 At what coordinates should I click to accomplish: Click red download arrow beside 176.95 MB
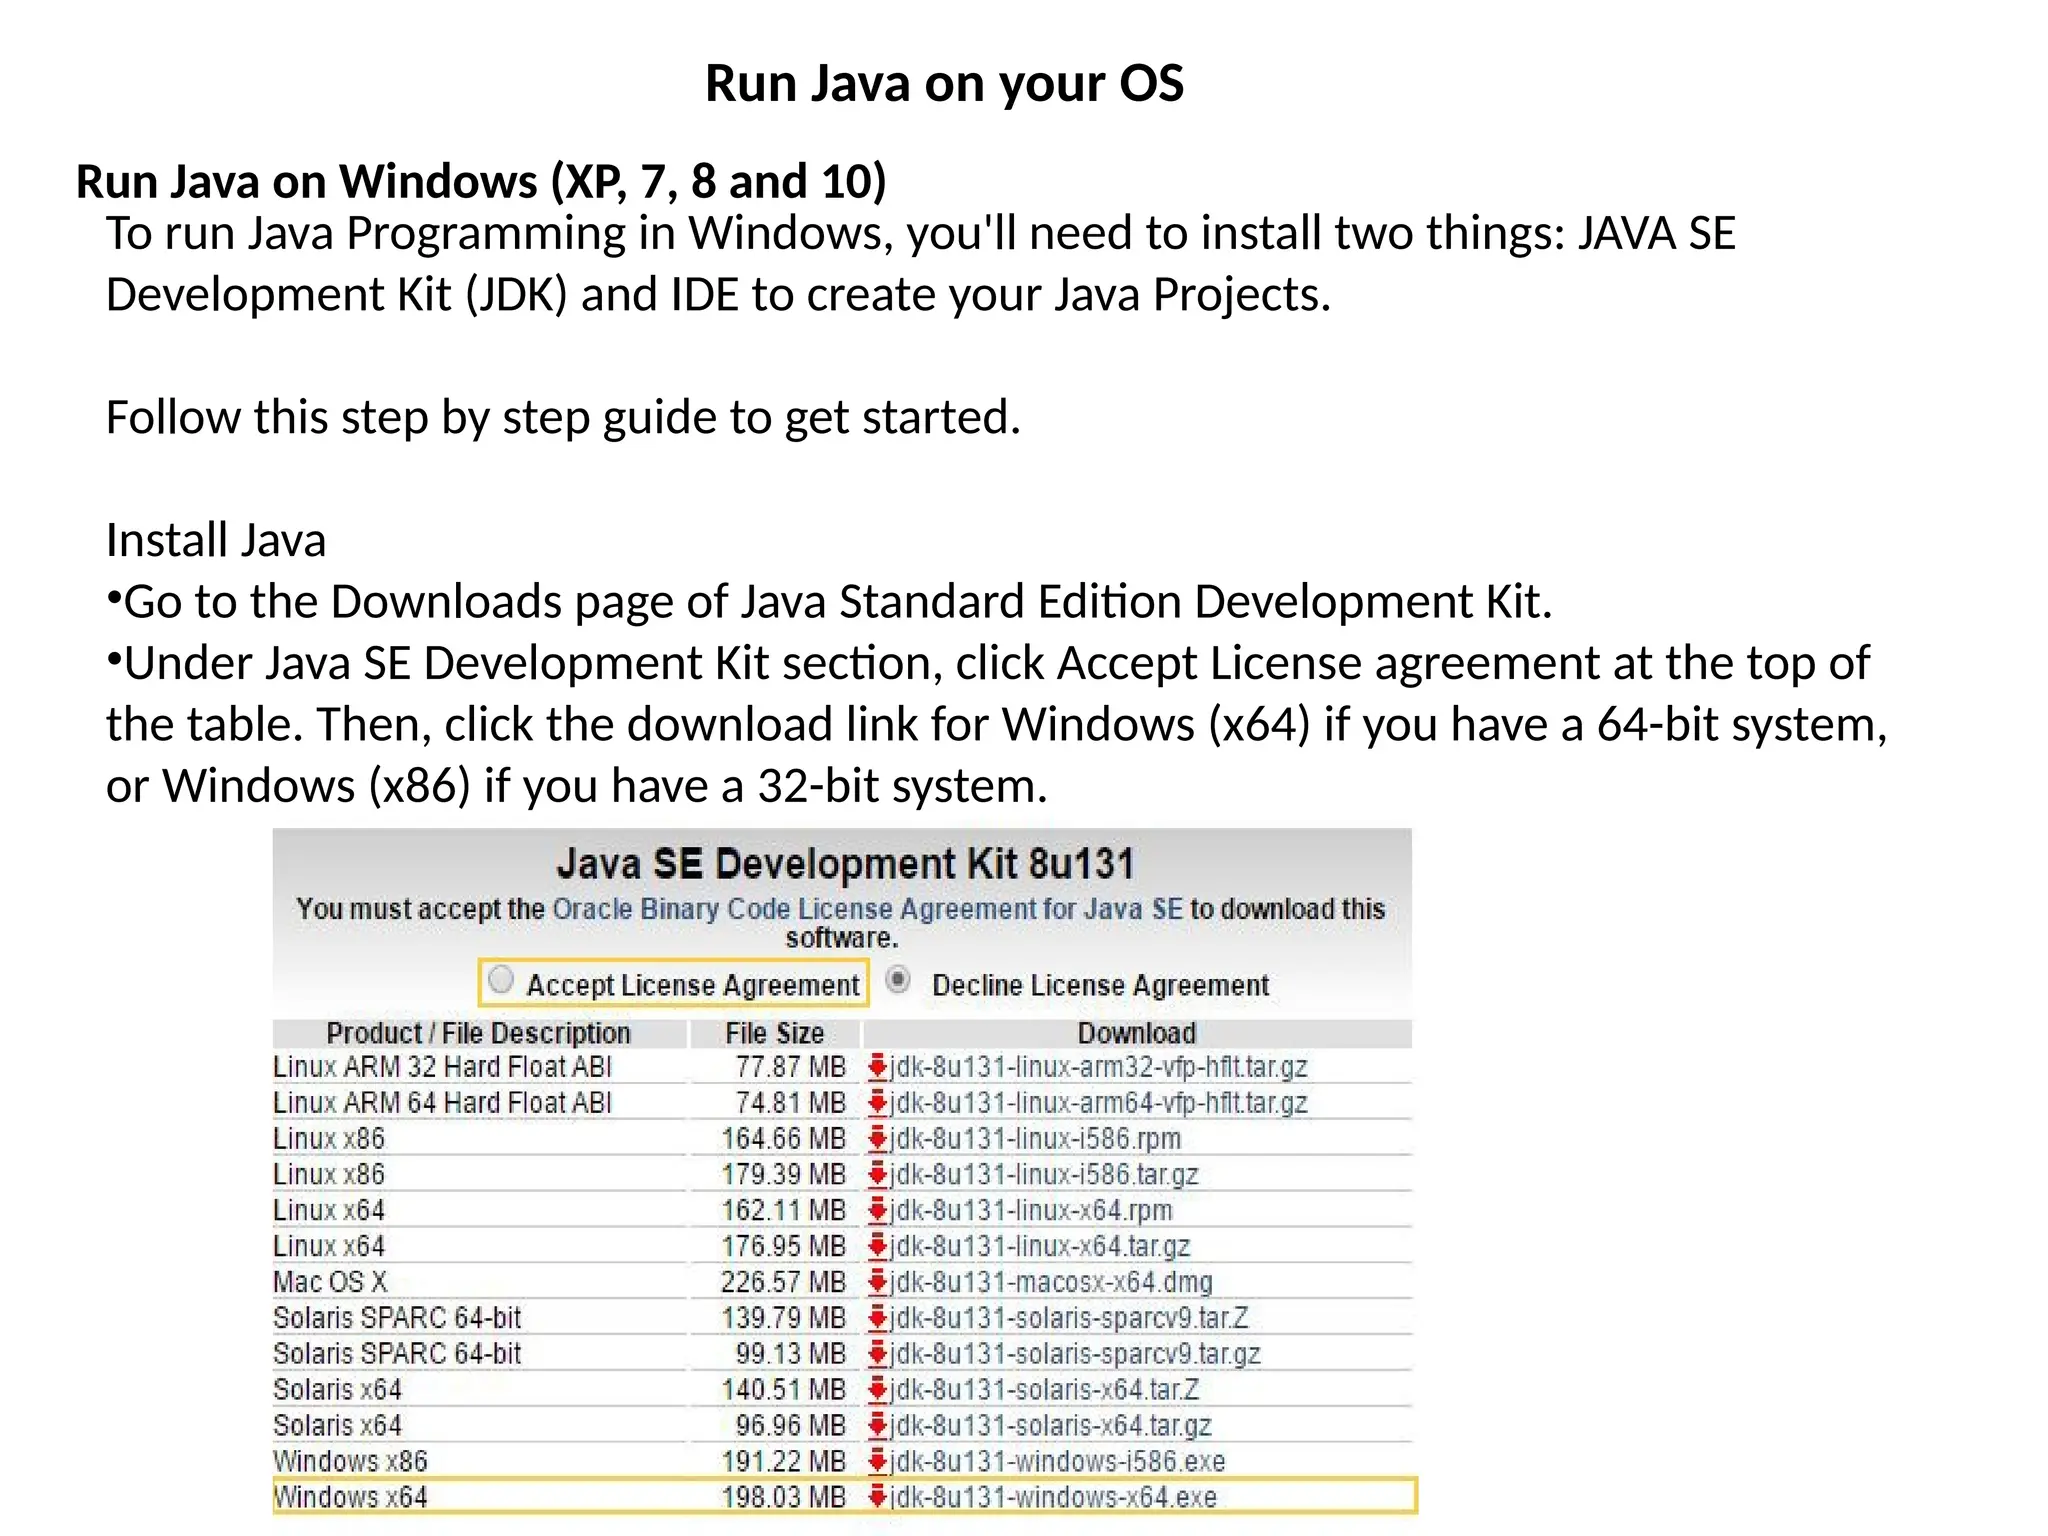[878, 1246]
